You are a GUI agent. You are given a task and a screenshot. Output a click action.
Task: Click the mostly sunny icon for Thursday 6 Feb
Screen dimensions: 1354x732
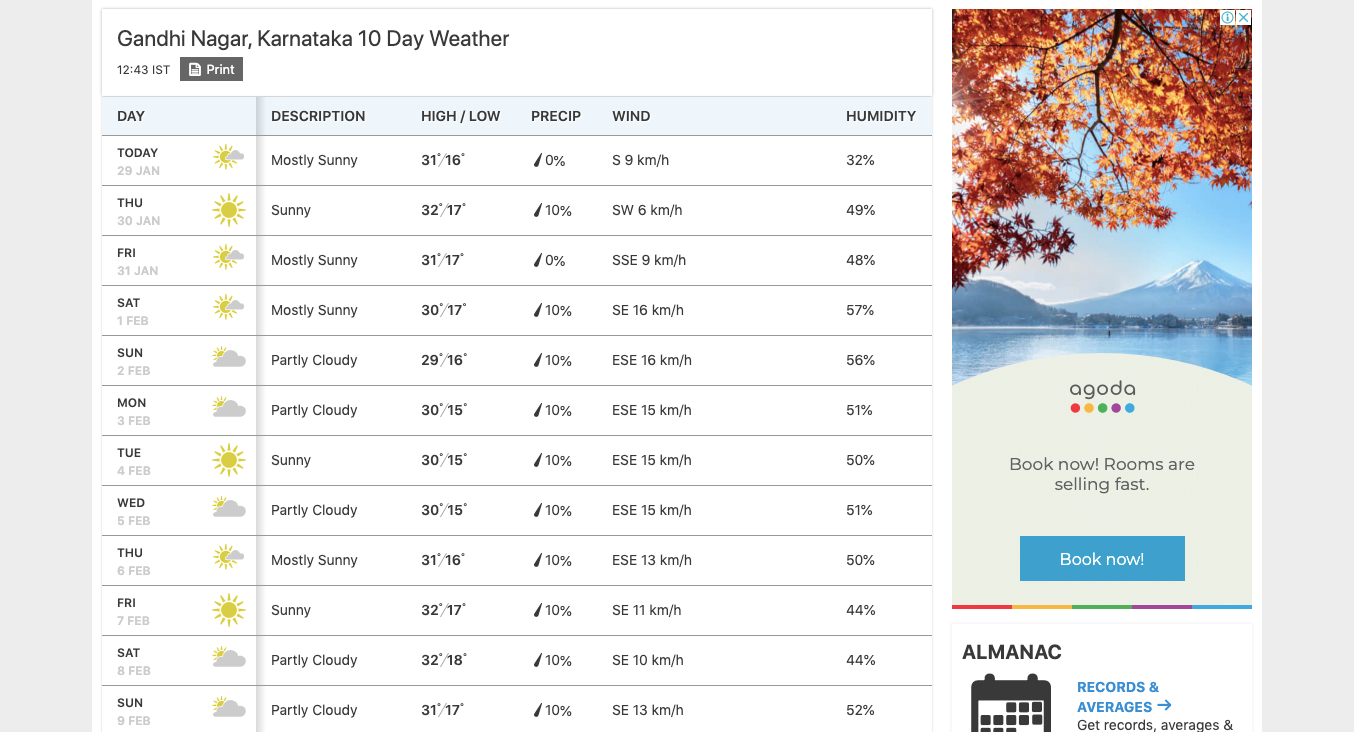click(x=228, y=557)
